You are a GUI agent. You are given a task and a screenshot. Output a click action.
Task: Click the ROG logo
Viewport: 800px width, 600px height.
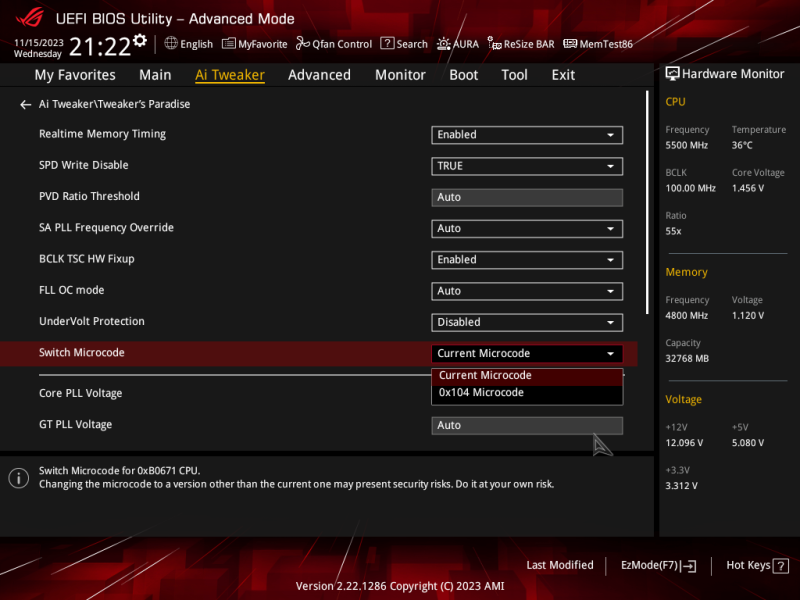pyautogui.click(x=30, y=18)
